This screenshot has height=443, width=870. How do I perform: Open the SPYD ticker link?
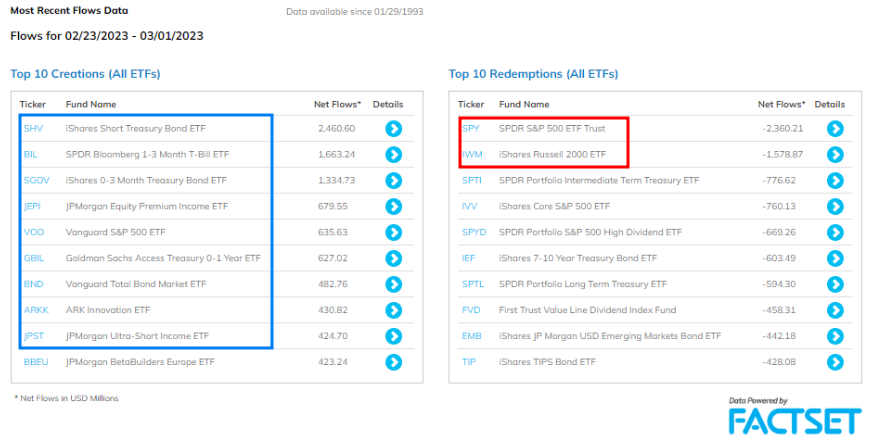pyautogui.click(x=474, y=232)
